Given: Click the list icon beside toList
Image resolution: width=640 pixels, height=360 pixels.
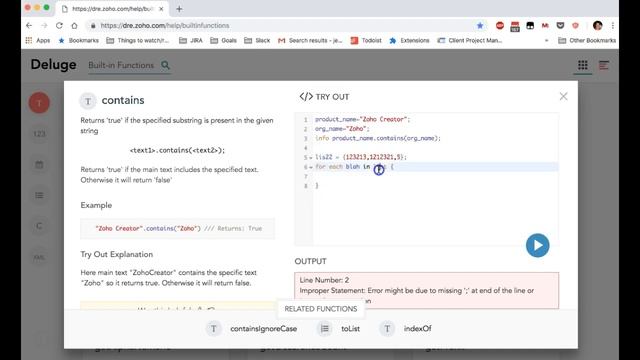Looking at the screenshot, I should click(x=324, y=329).
